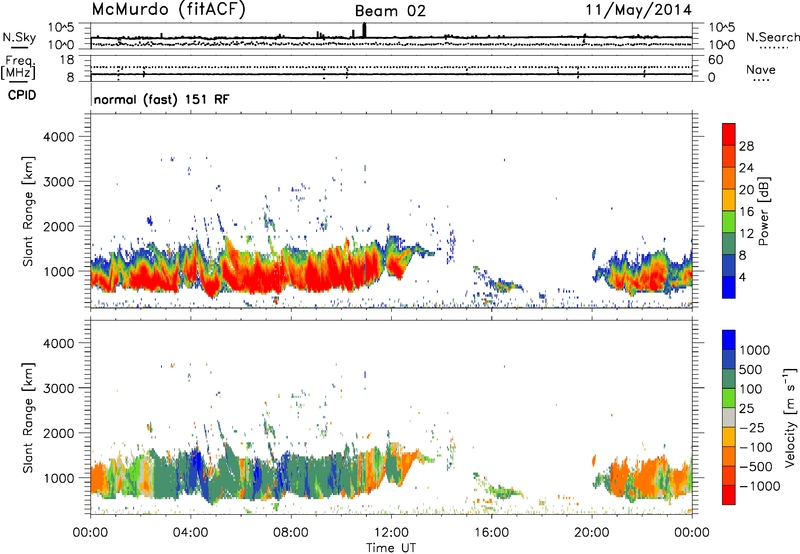Select the '24' label on the power colorbar

[746, 168]
